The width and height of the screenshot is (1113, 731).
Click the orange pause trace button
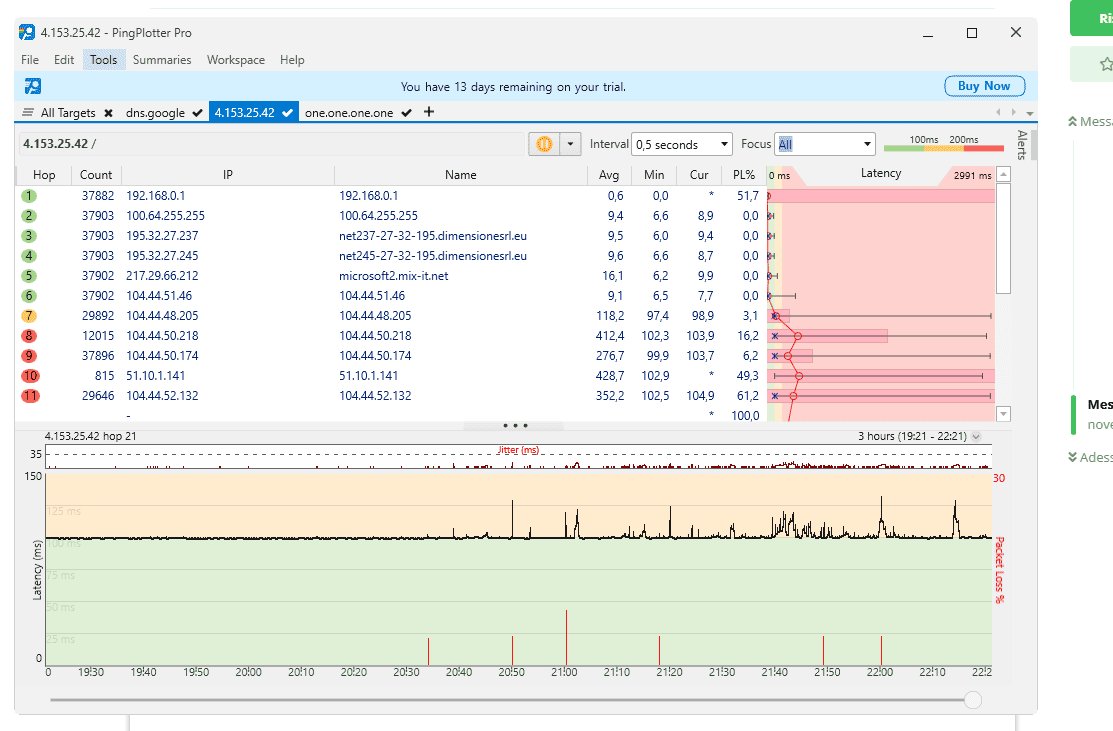coord(544,144)
